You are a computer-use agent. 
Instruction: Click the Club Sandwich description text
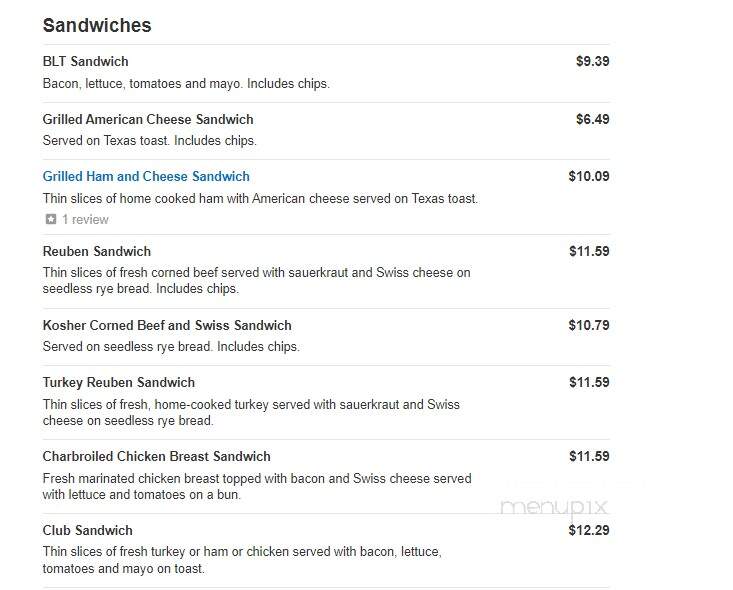coord(242,560)
